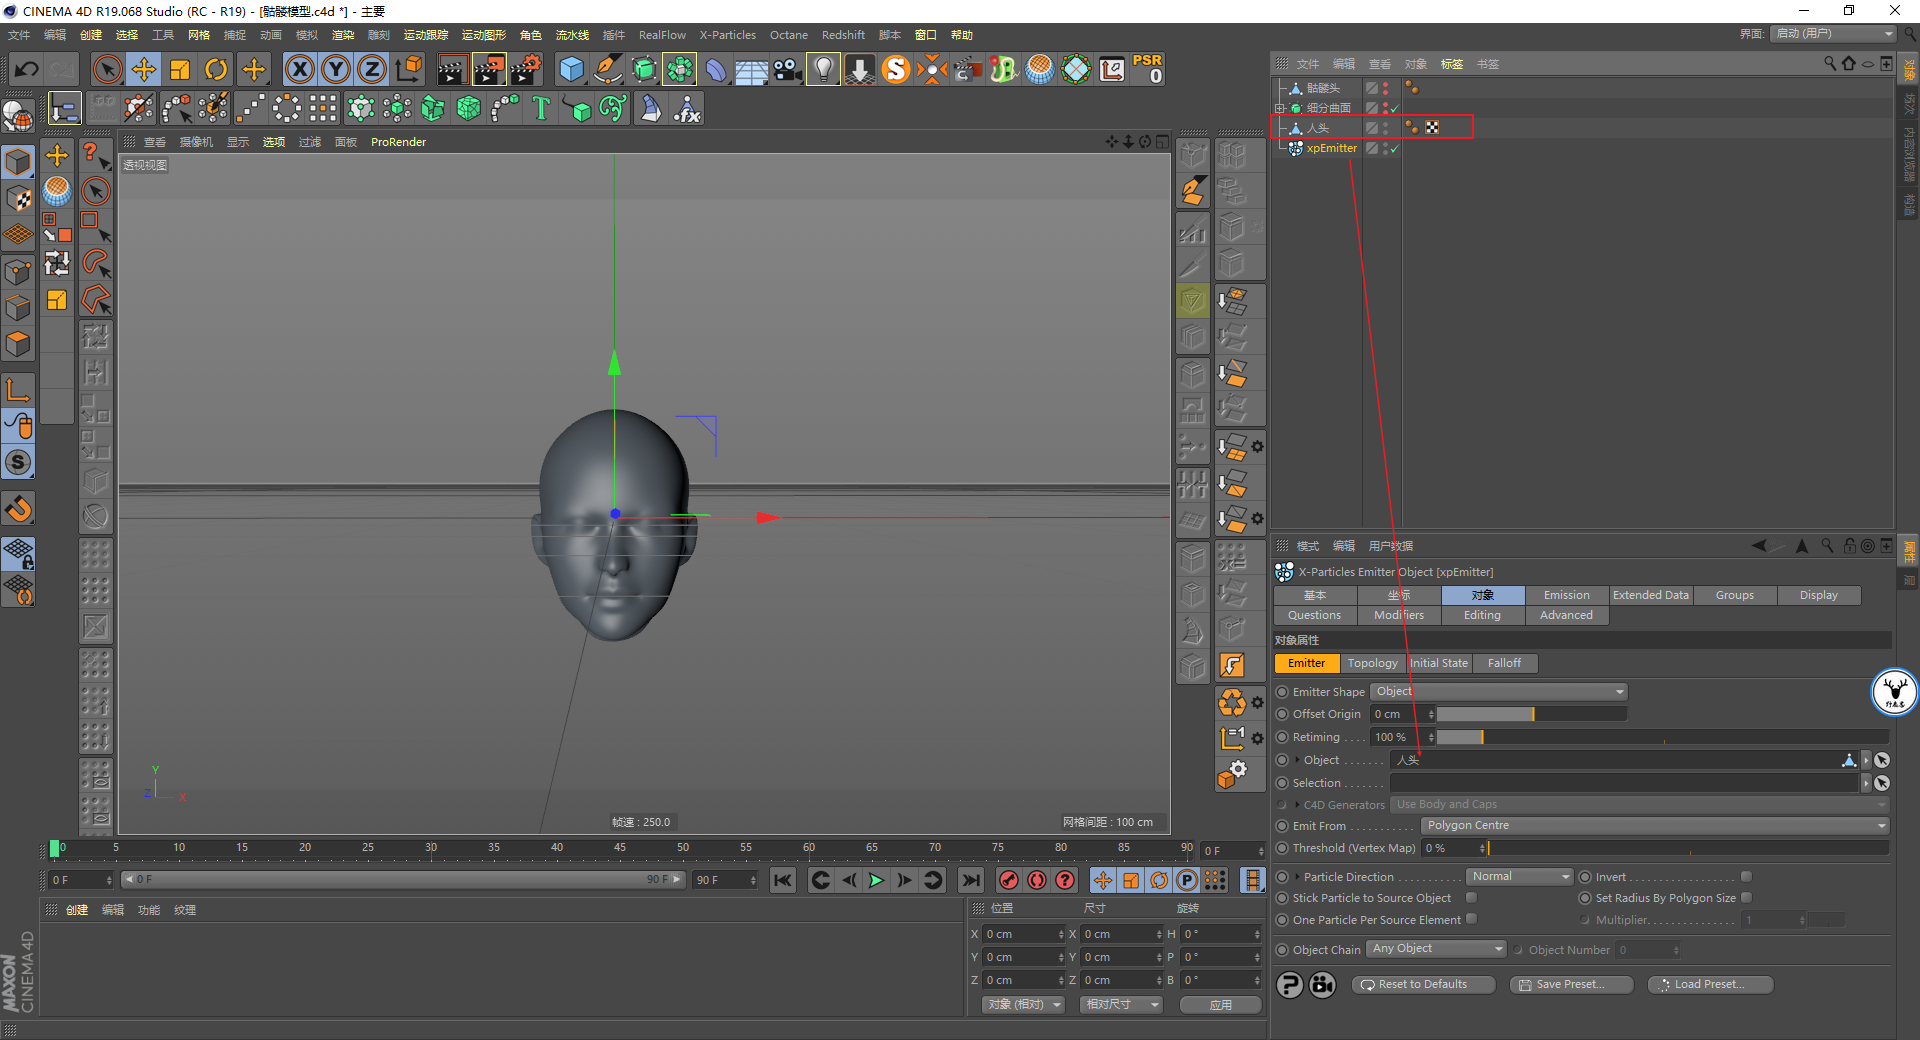
Task: Open the Emitter Shape dropdown
Action: 1499,692
